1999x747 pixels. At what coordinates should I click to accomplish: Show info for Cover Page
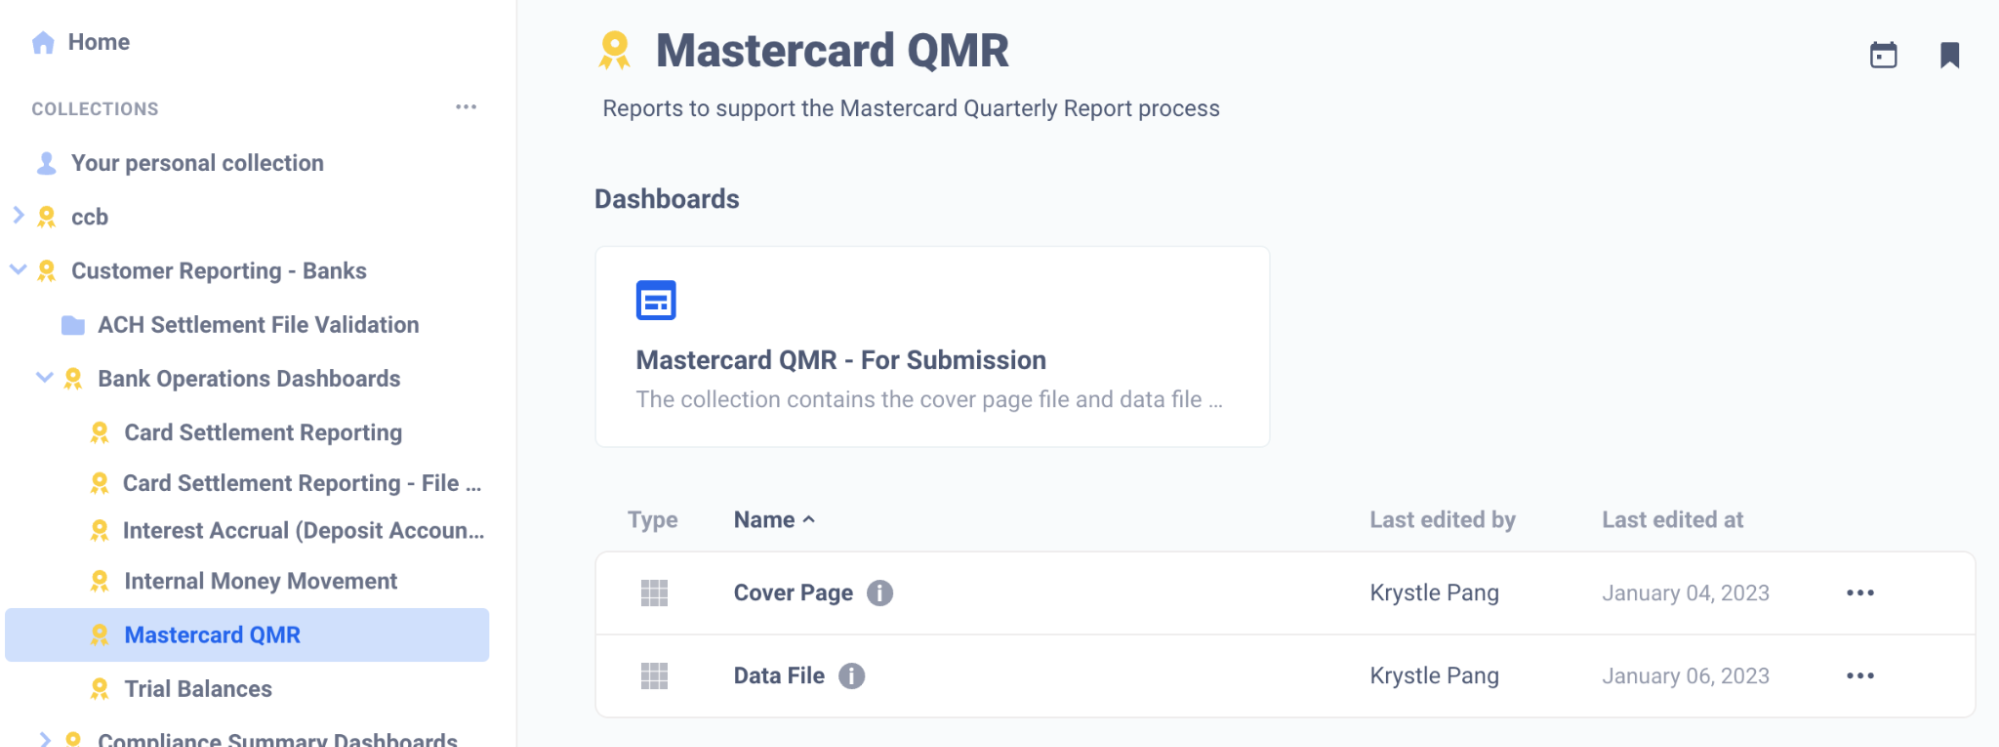[x=880, y=593]
